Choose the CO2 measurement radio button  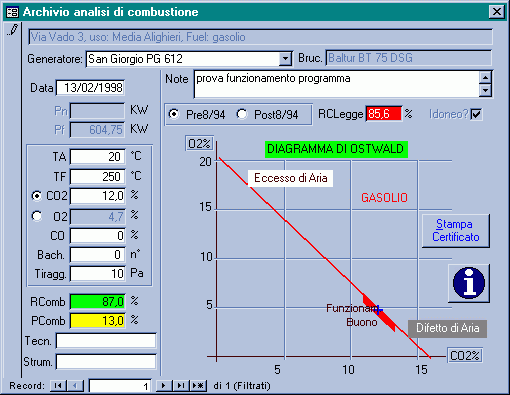tap(37, 196)
